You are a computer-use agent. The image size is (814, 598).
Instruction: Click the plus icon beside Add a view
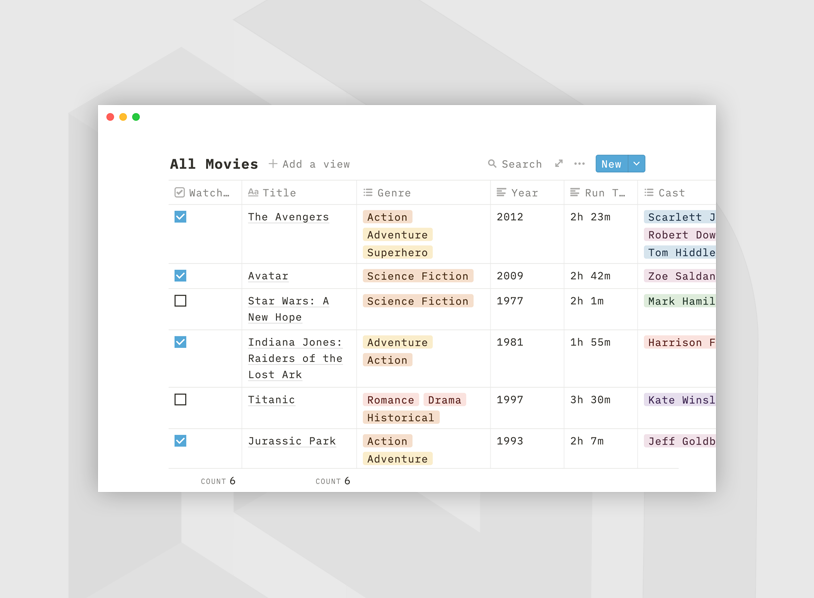273,164
